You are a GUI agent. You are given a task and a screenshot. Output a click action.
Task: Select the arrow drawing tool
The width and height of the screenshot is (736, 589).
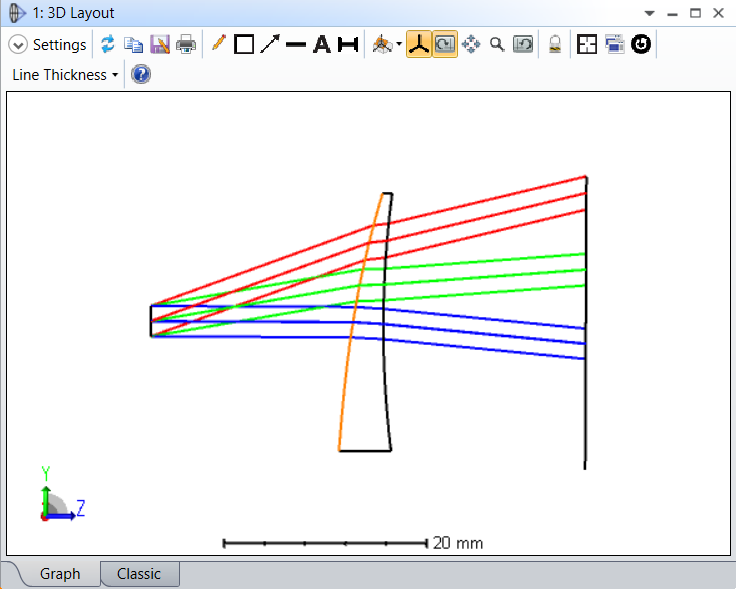point(270,44)
